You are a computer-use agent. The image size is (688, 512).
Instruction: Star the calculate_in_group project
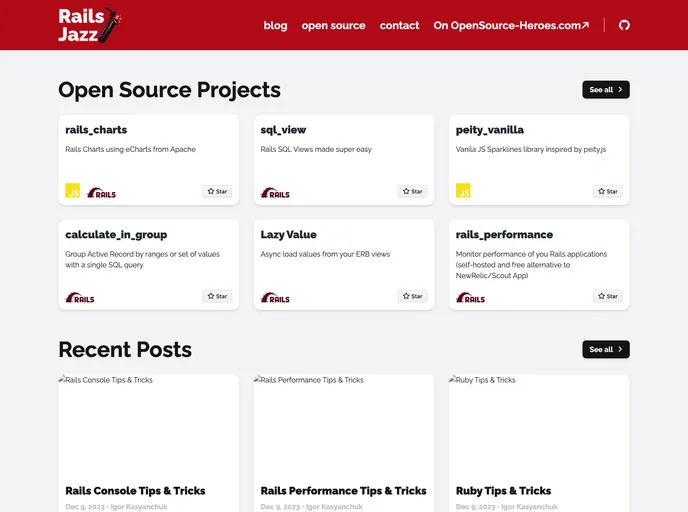[x=217, y=296]
